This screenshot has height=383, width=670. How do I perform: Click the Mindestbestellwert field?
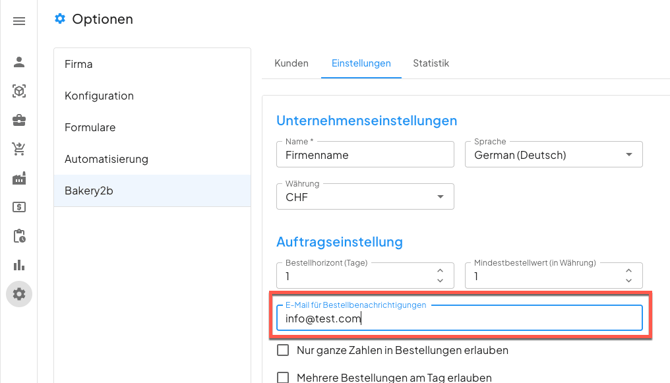coord(554,276)
